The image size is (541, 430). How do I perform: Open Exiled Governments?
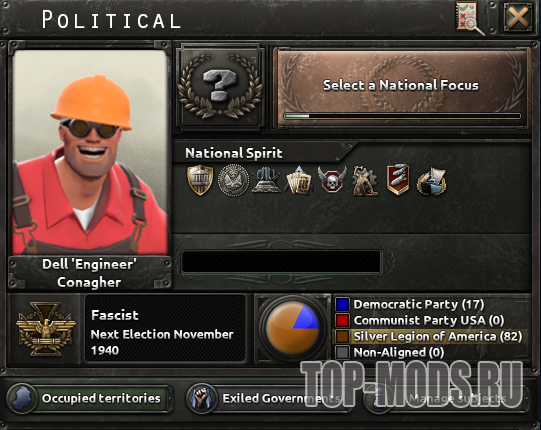[266, 399]
